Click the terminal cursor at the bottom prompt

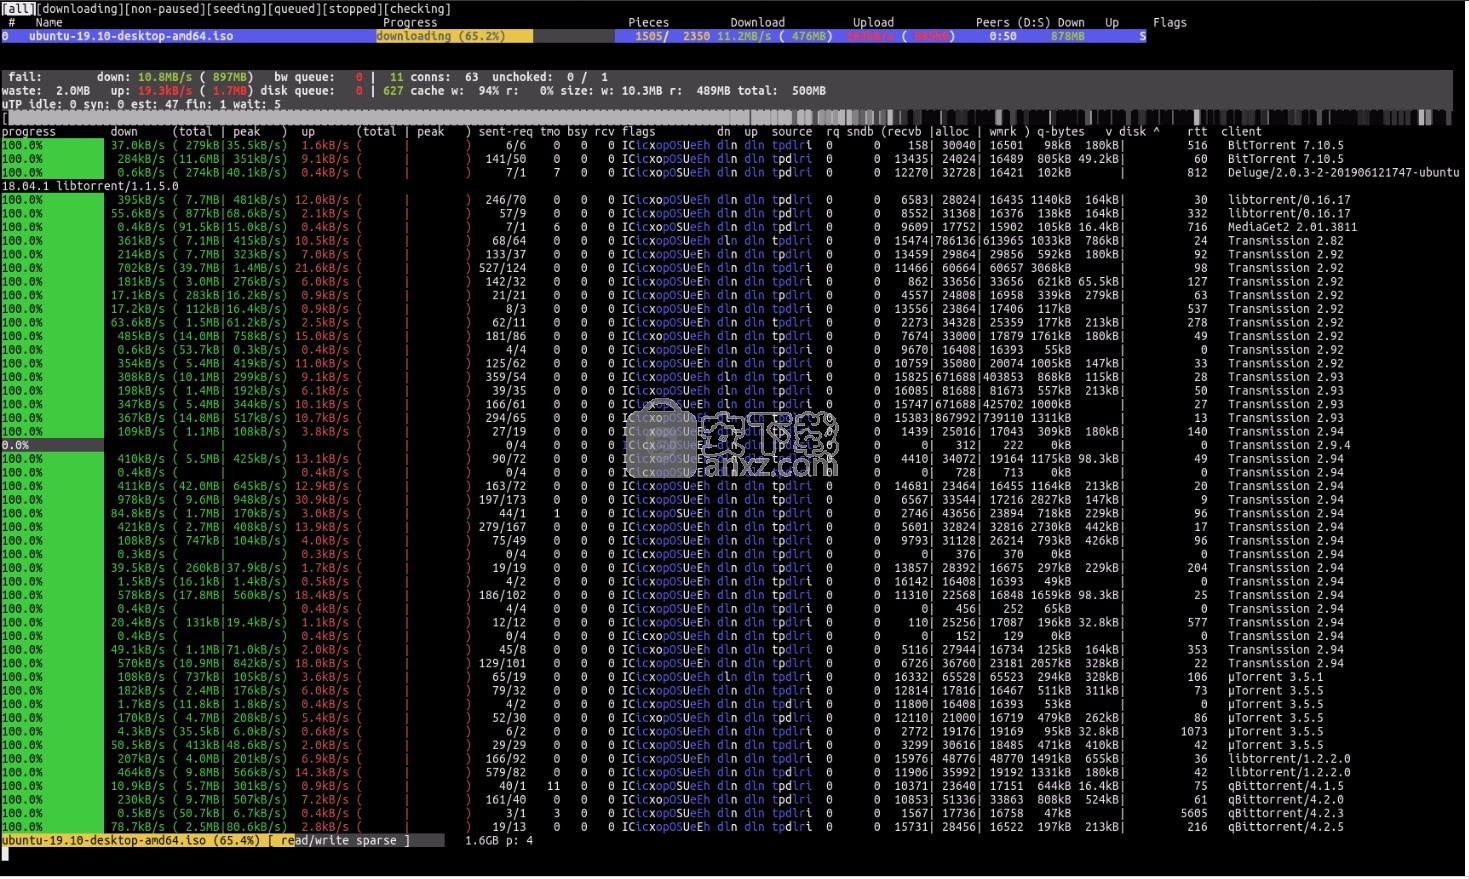point(5,854)
